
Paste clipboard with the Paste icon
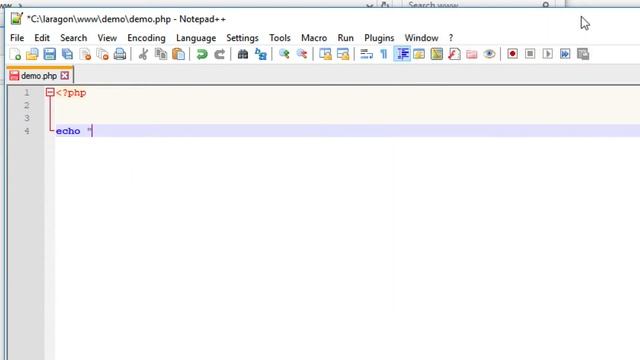click(178, 54)
